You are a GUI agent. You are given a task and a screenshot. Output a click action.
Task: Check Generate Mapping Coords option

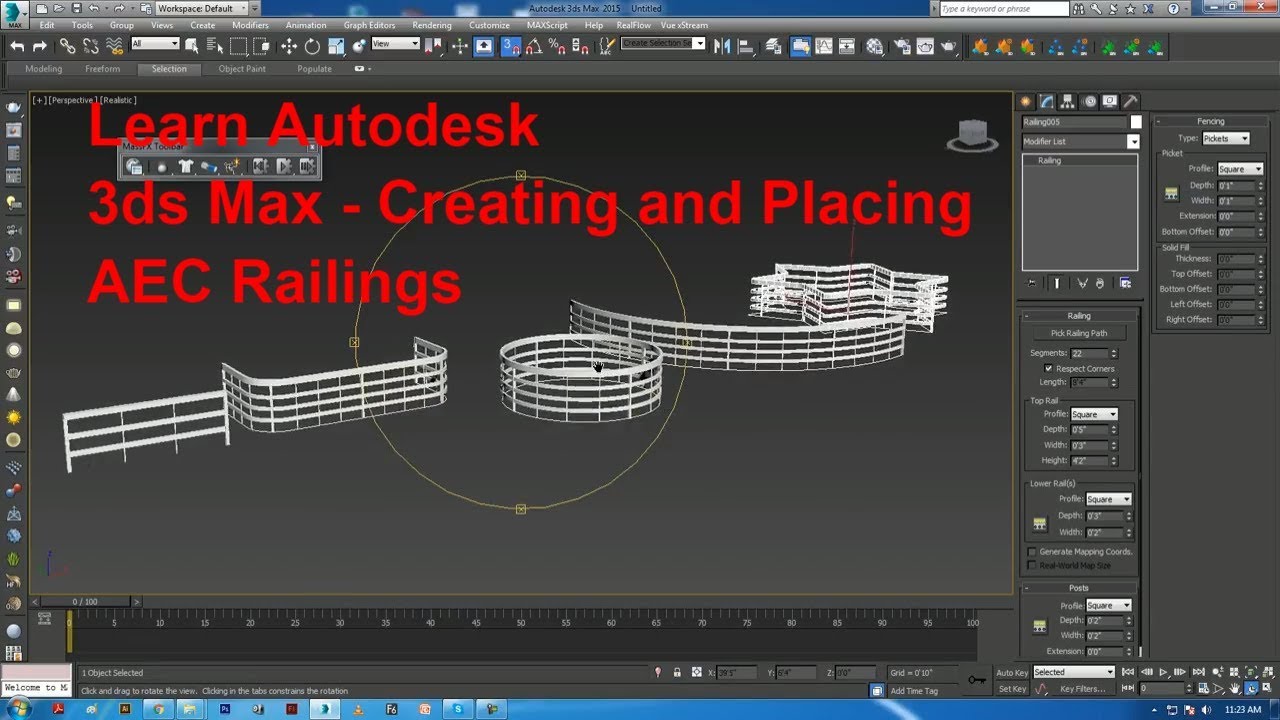(x=1032, y=552)
